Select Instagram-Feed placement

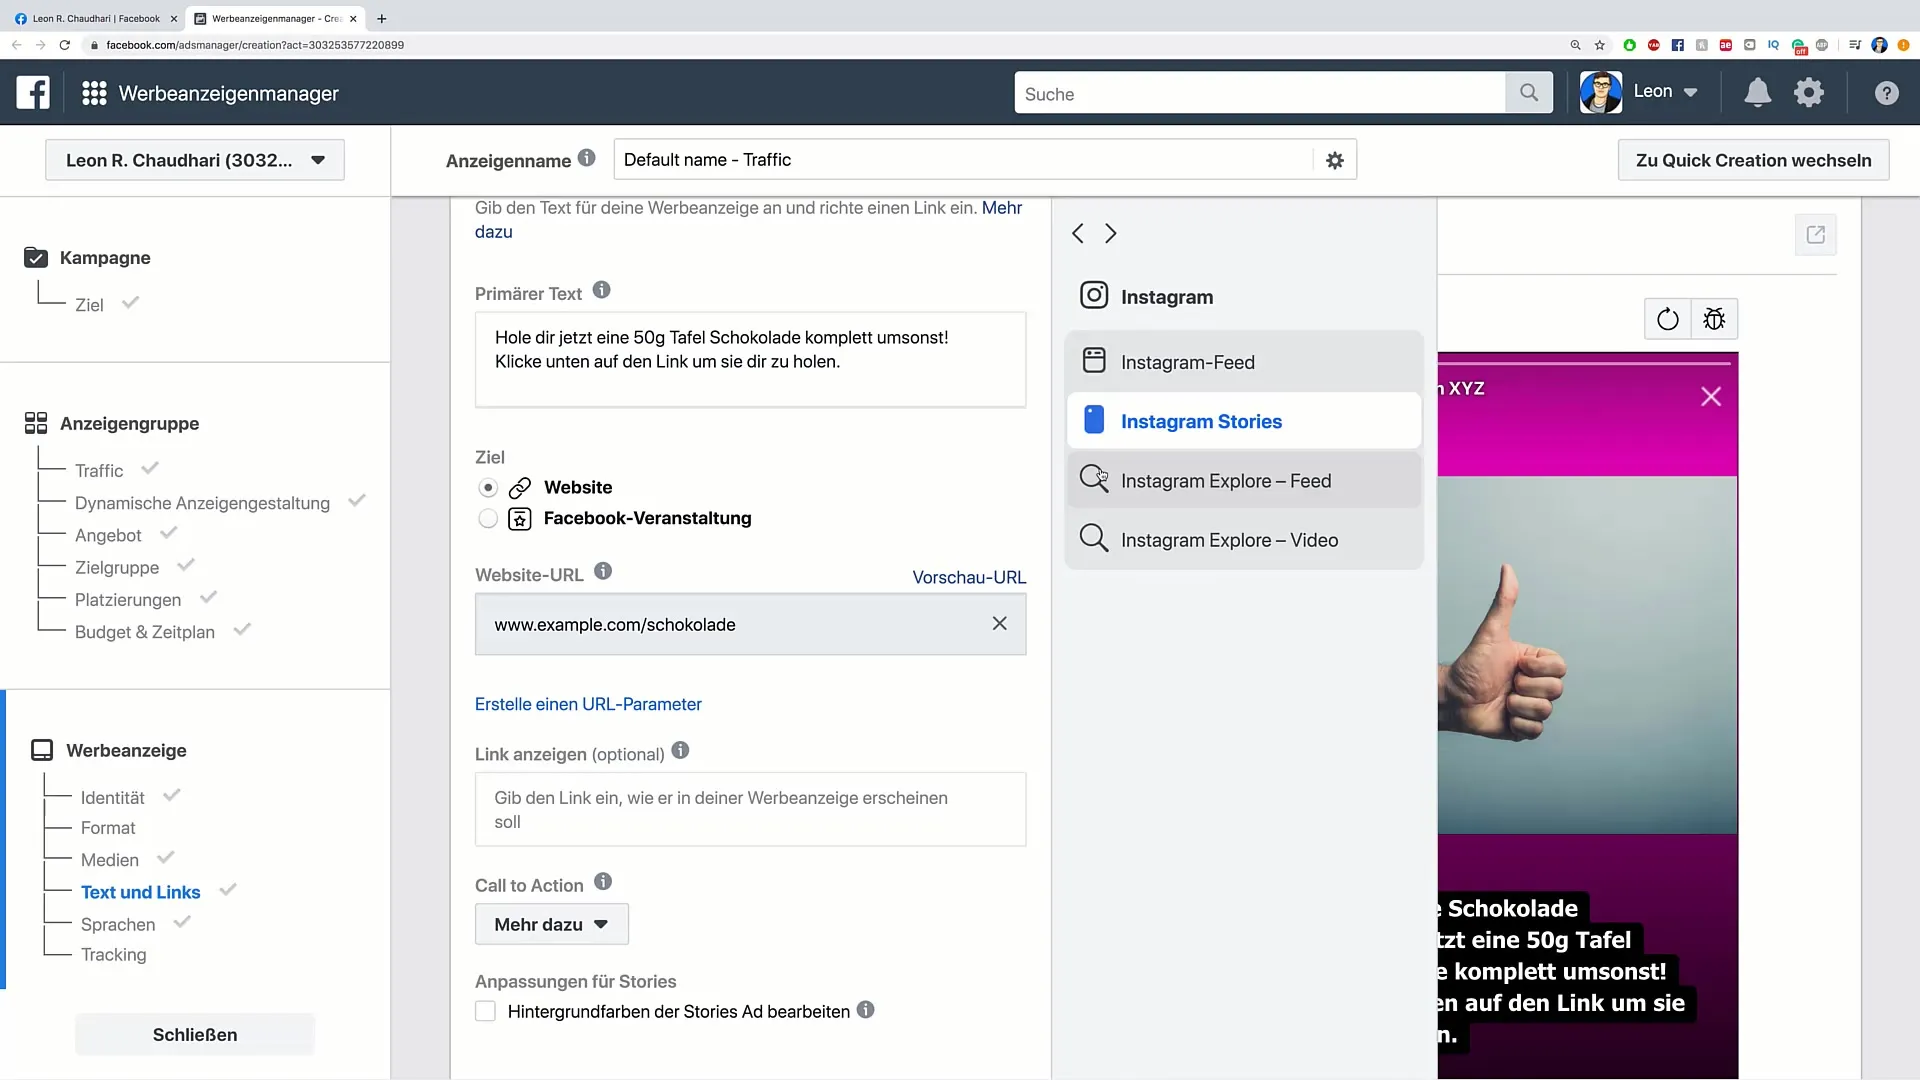point(1244,362)
